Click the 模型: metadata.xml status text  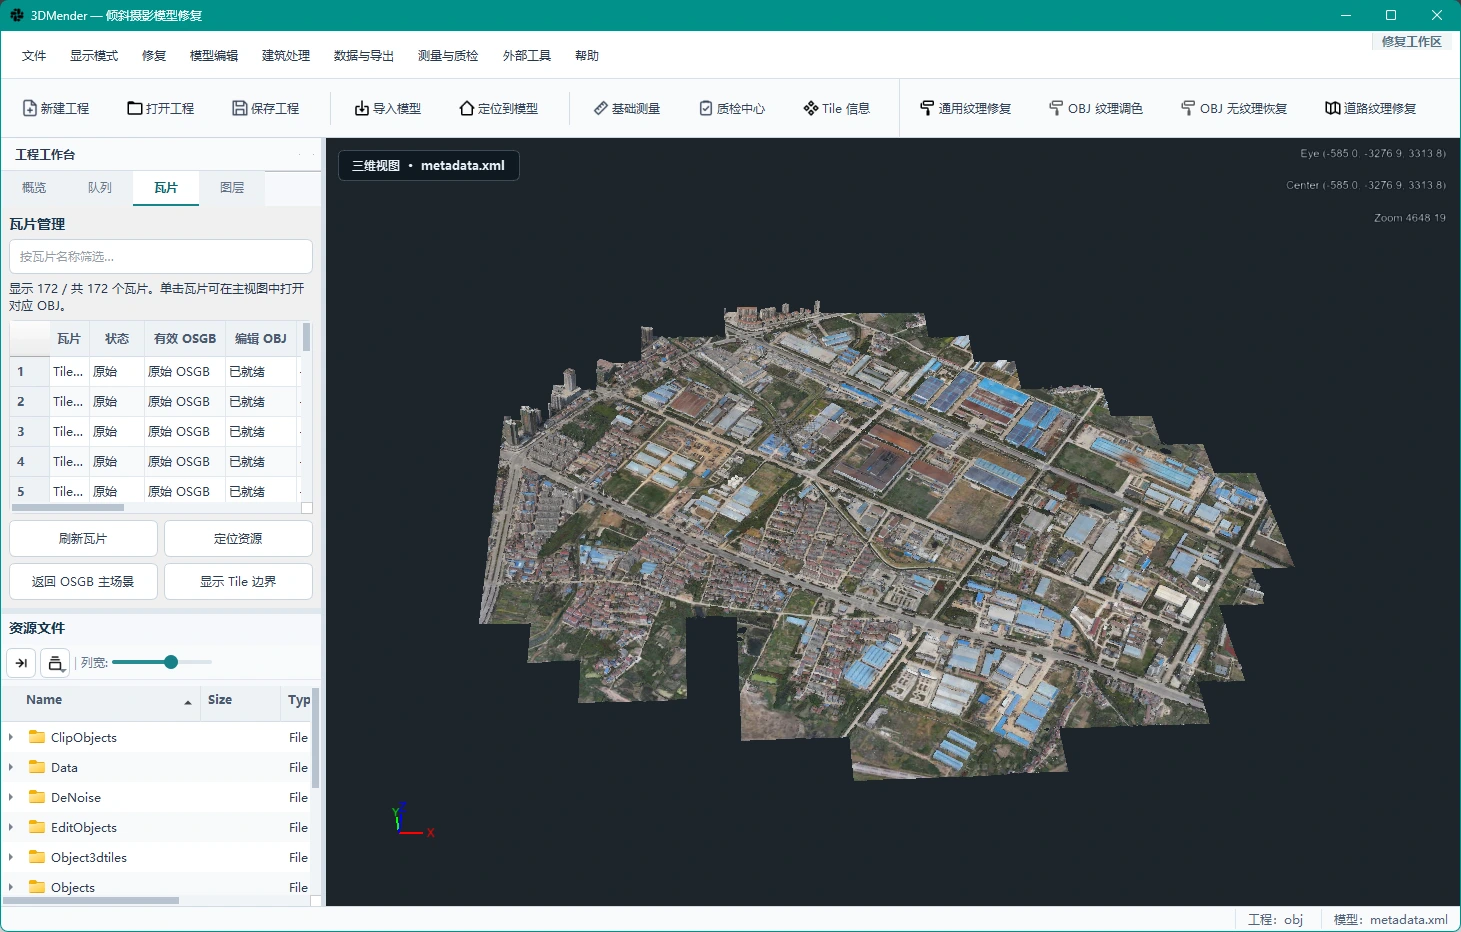(1390, 920)
